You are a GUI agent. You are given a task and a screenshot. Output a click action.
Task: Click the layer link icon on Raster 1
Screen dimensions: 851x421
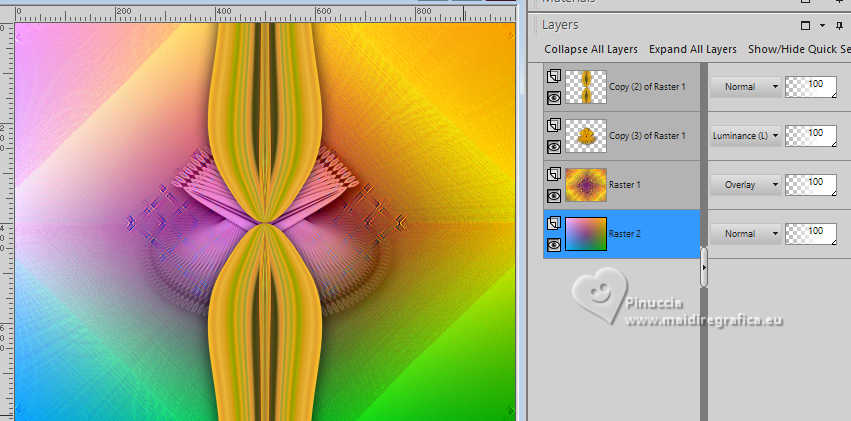(554, 174)
